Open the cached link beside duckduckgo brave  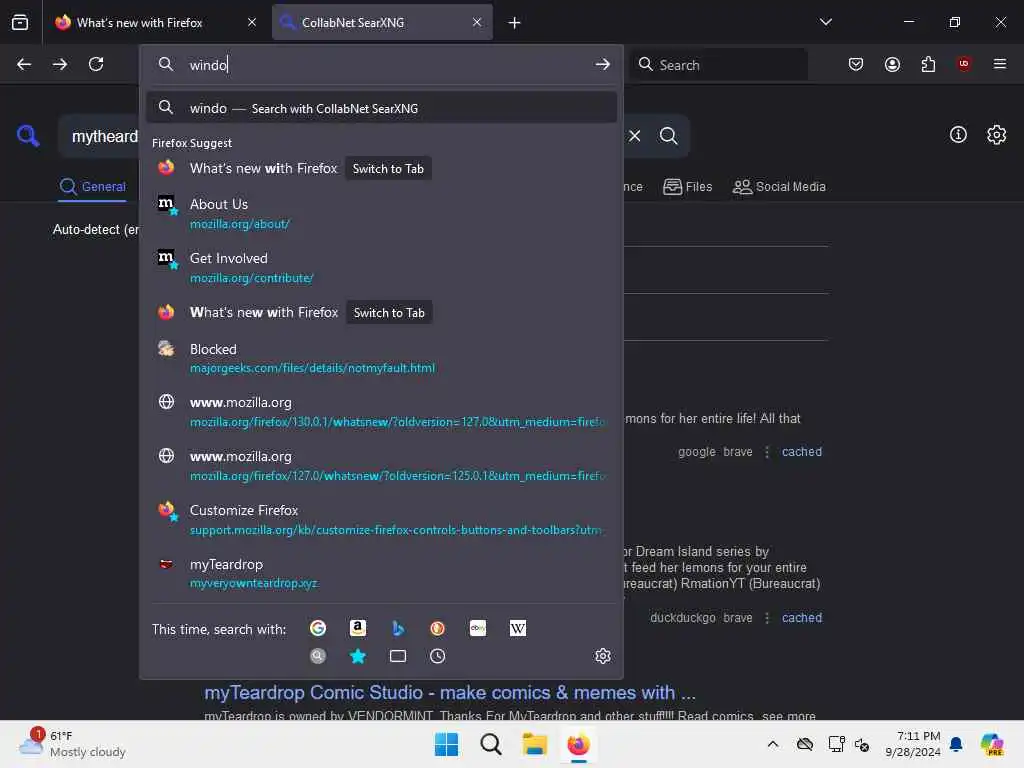click(x=802, y=618)
